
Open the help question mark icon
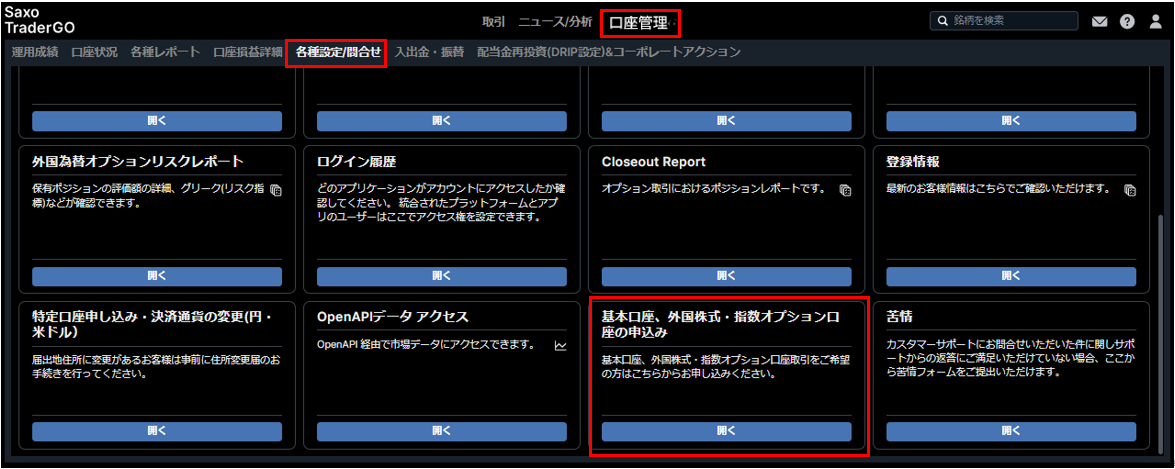tap(1127, 22)
